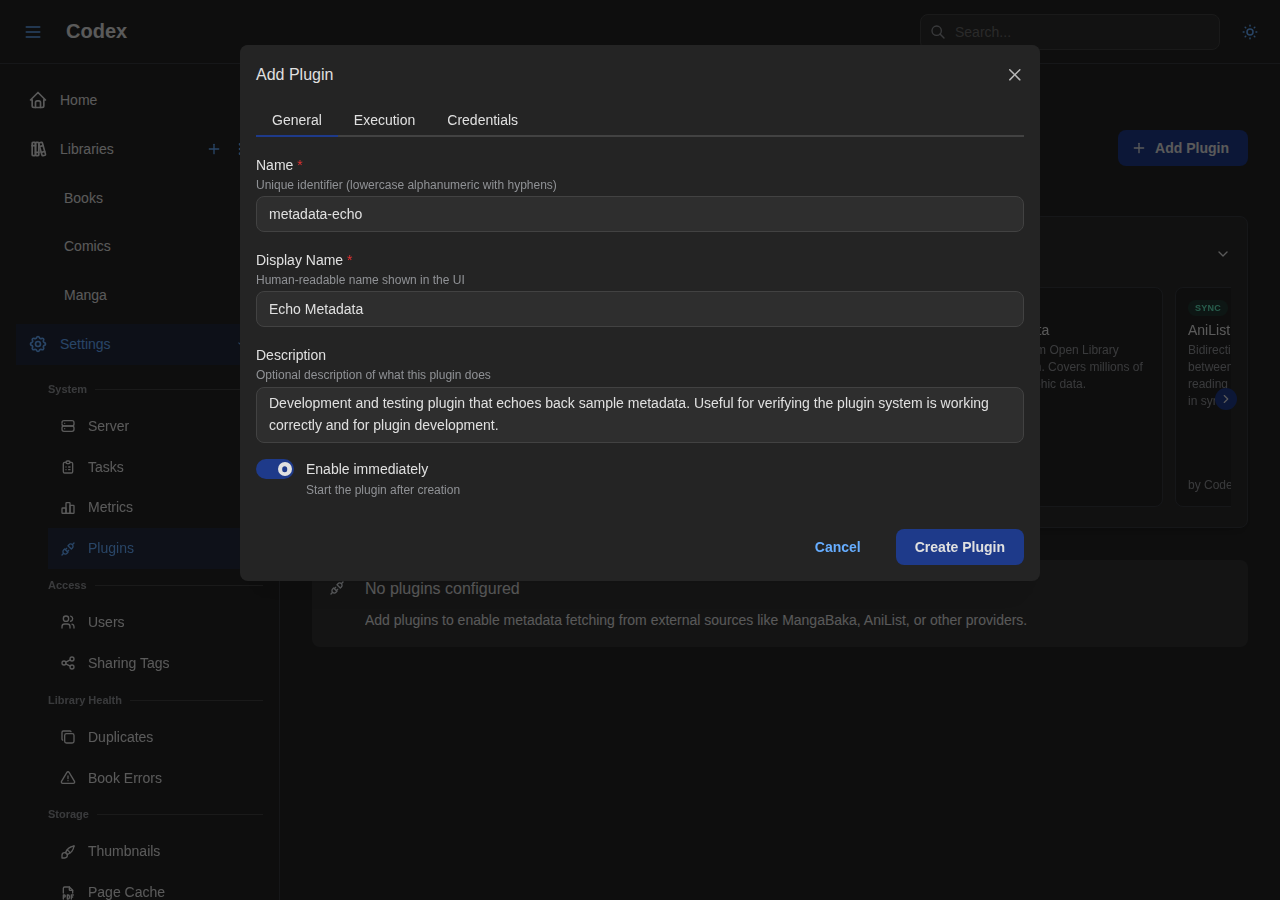Open the Sharing Tags icon
The width and height of the screenshot is (1280, 900).
click(x=66, y=662)
